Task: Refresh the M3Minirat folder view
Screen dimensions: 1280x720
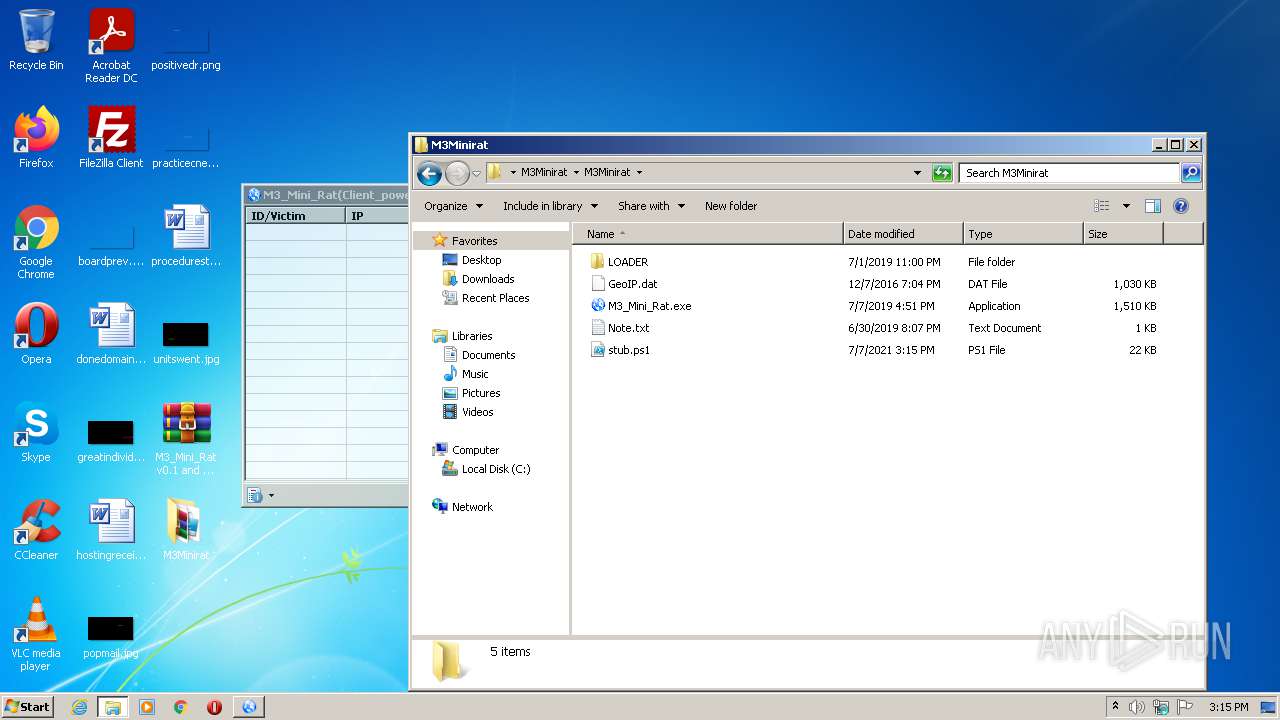Action: click(x=942, y=173)
